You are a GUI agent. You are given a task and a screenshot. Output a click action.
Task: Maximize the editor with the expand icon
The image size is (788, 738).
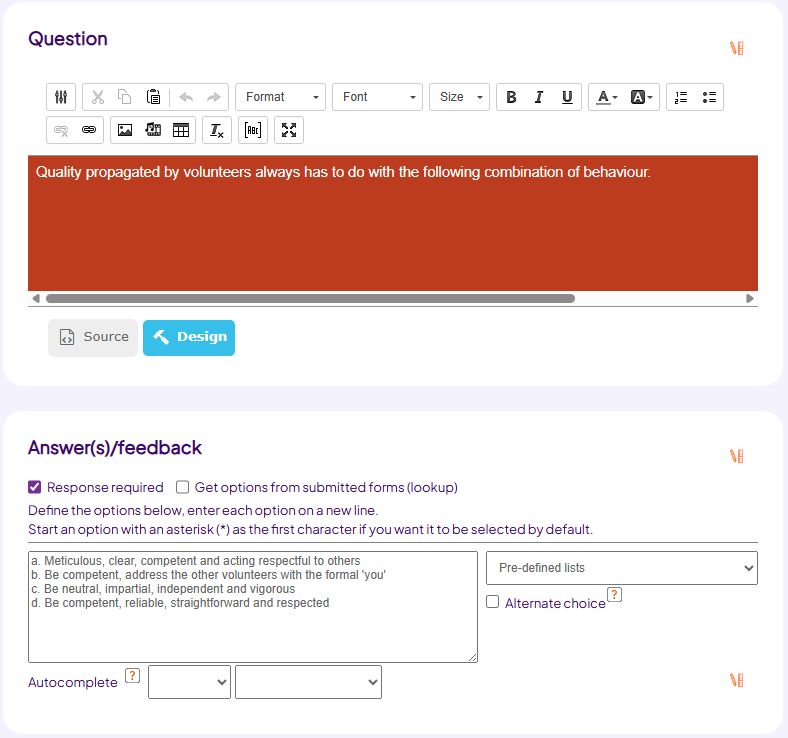pos(289,130)
